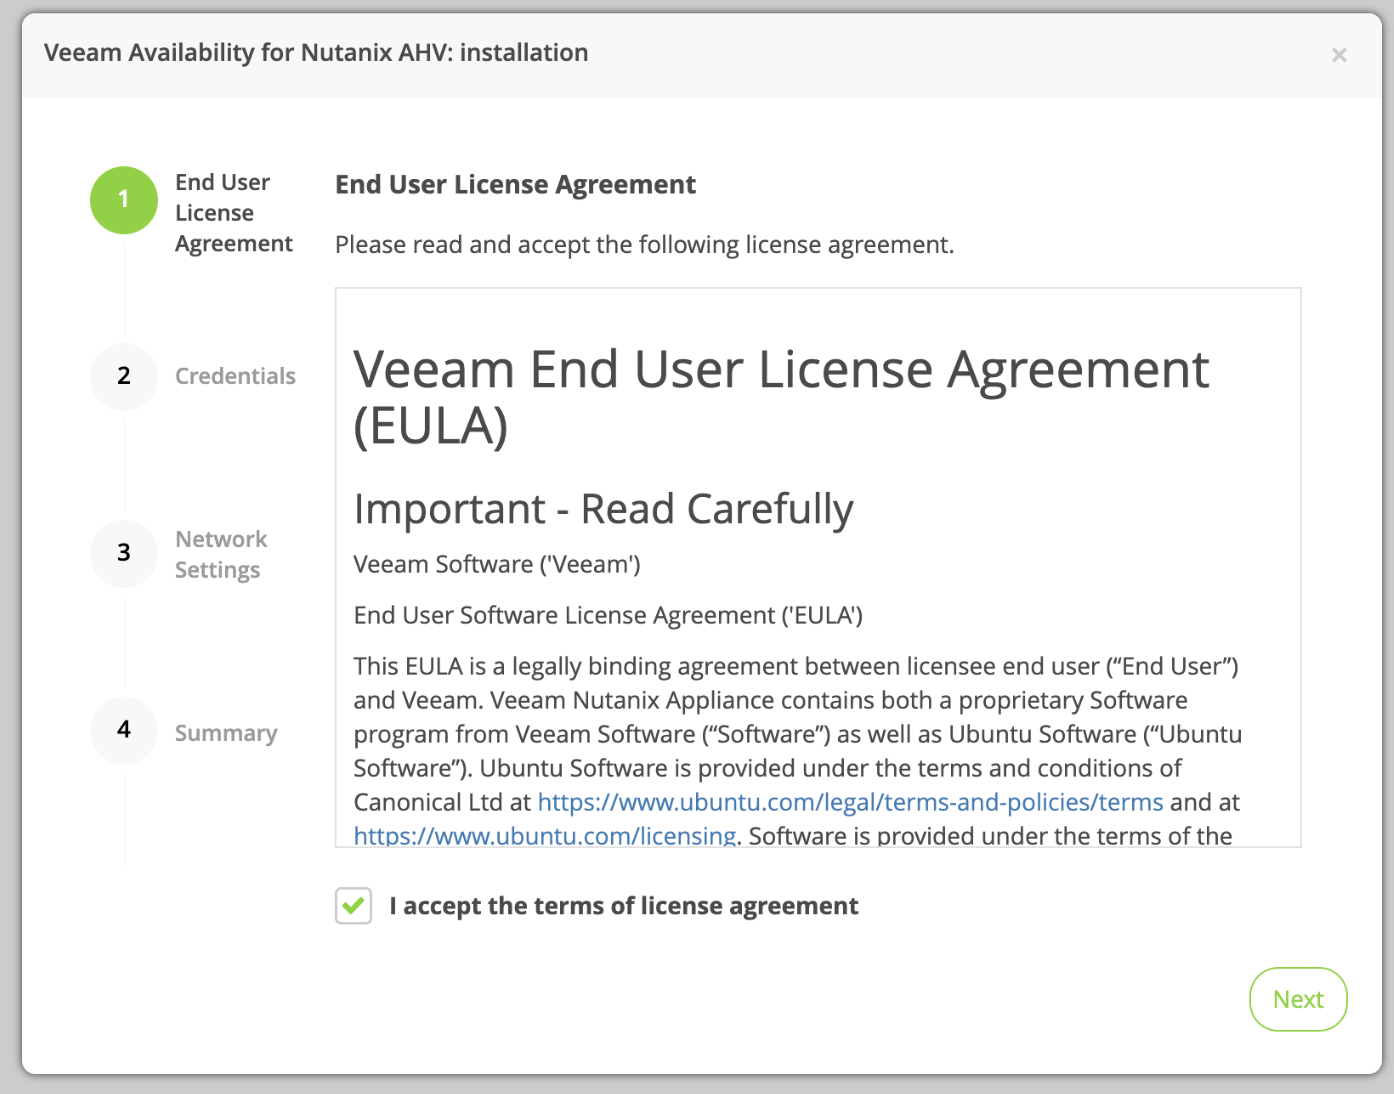
Task: Open the ubuntu.com terms-and-policies link
Action: pos(850,802)
